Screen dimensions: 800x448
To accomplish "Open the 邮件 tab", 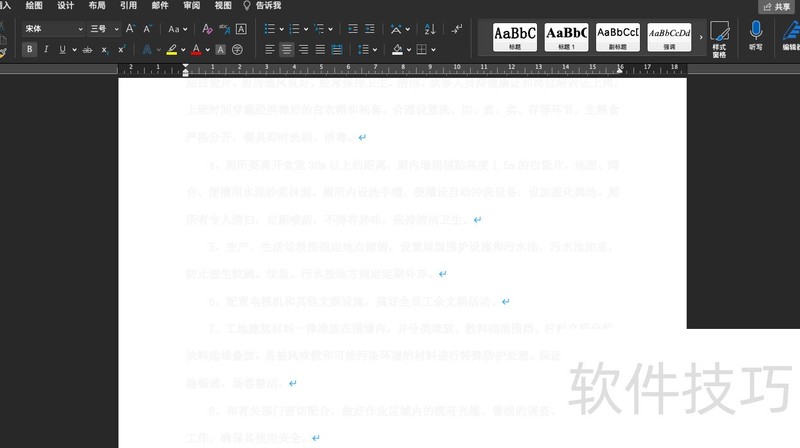I will click(160, 6).
